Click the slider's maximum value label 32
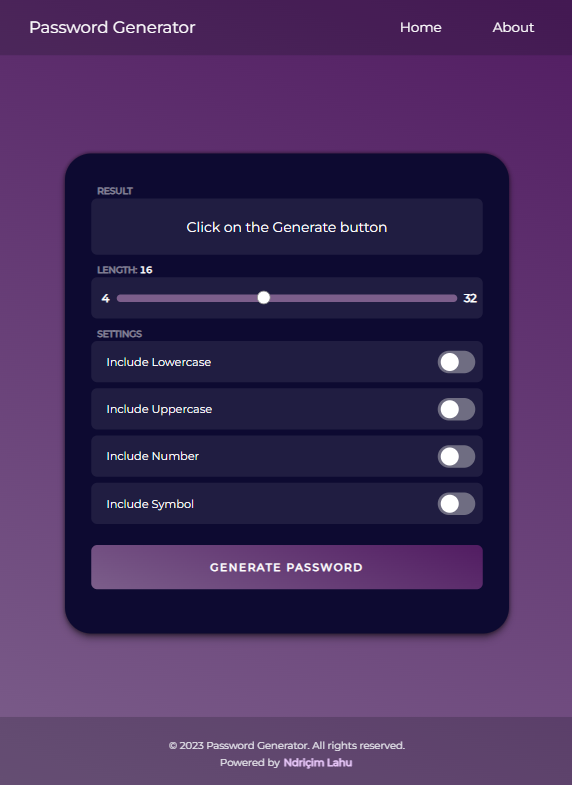The height and width of the screenshot is (785, 572). point(470,298)
